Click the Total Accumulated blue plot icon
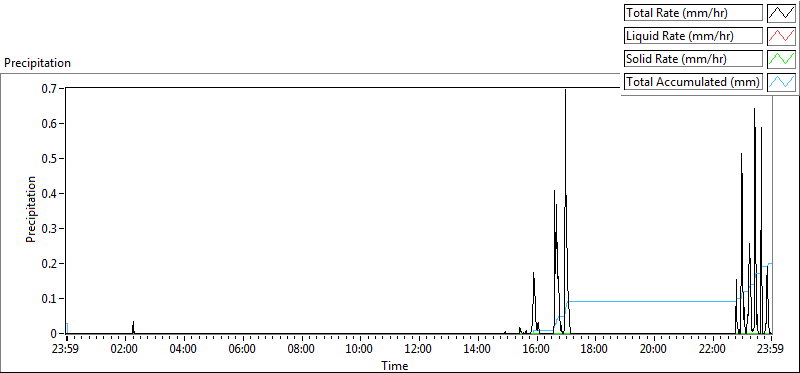800x373 pixels. [x=782, y=82]
